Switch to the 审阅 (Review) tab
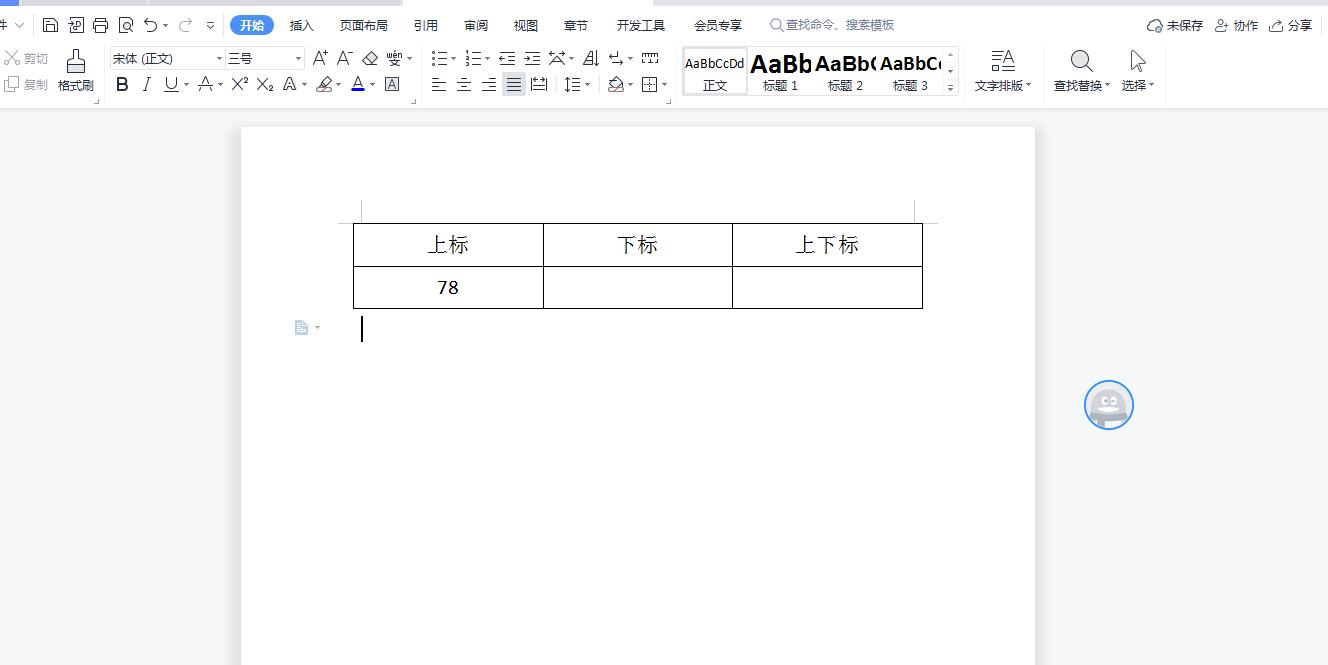The width and height of the screenshot is (1328, 665). [x=476, y=25]
